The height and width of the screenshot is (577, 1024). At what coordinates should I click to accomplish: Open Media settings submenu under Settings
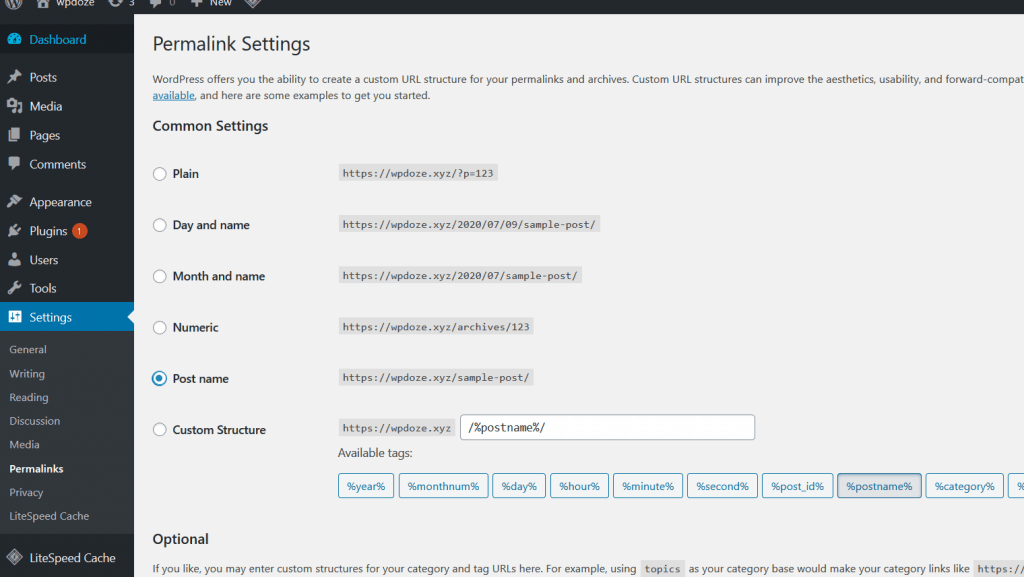click(24, 444)
